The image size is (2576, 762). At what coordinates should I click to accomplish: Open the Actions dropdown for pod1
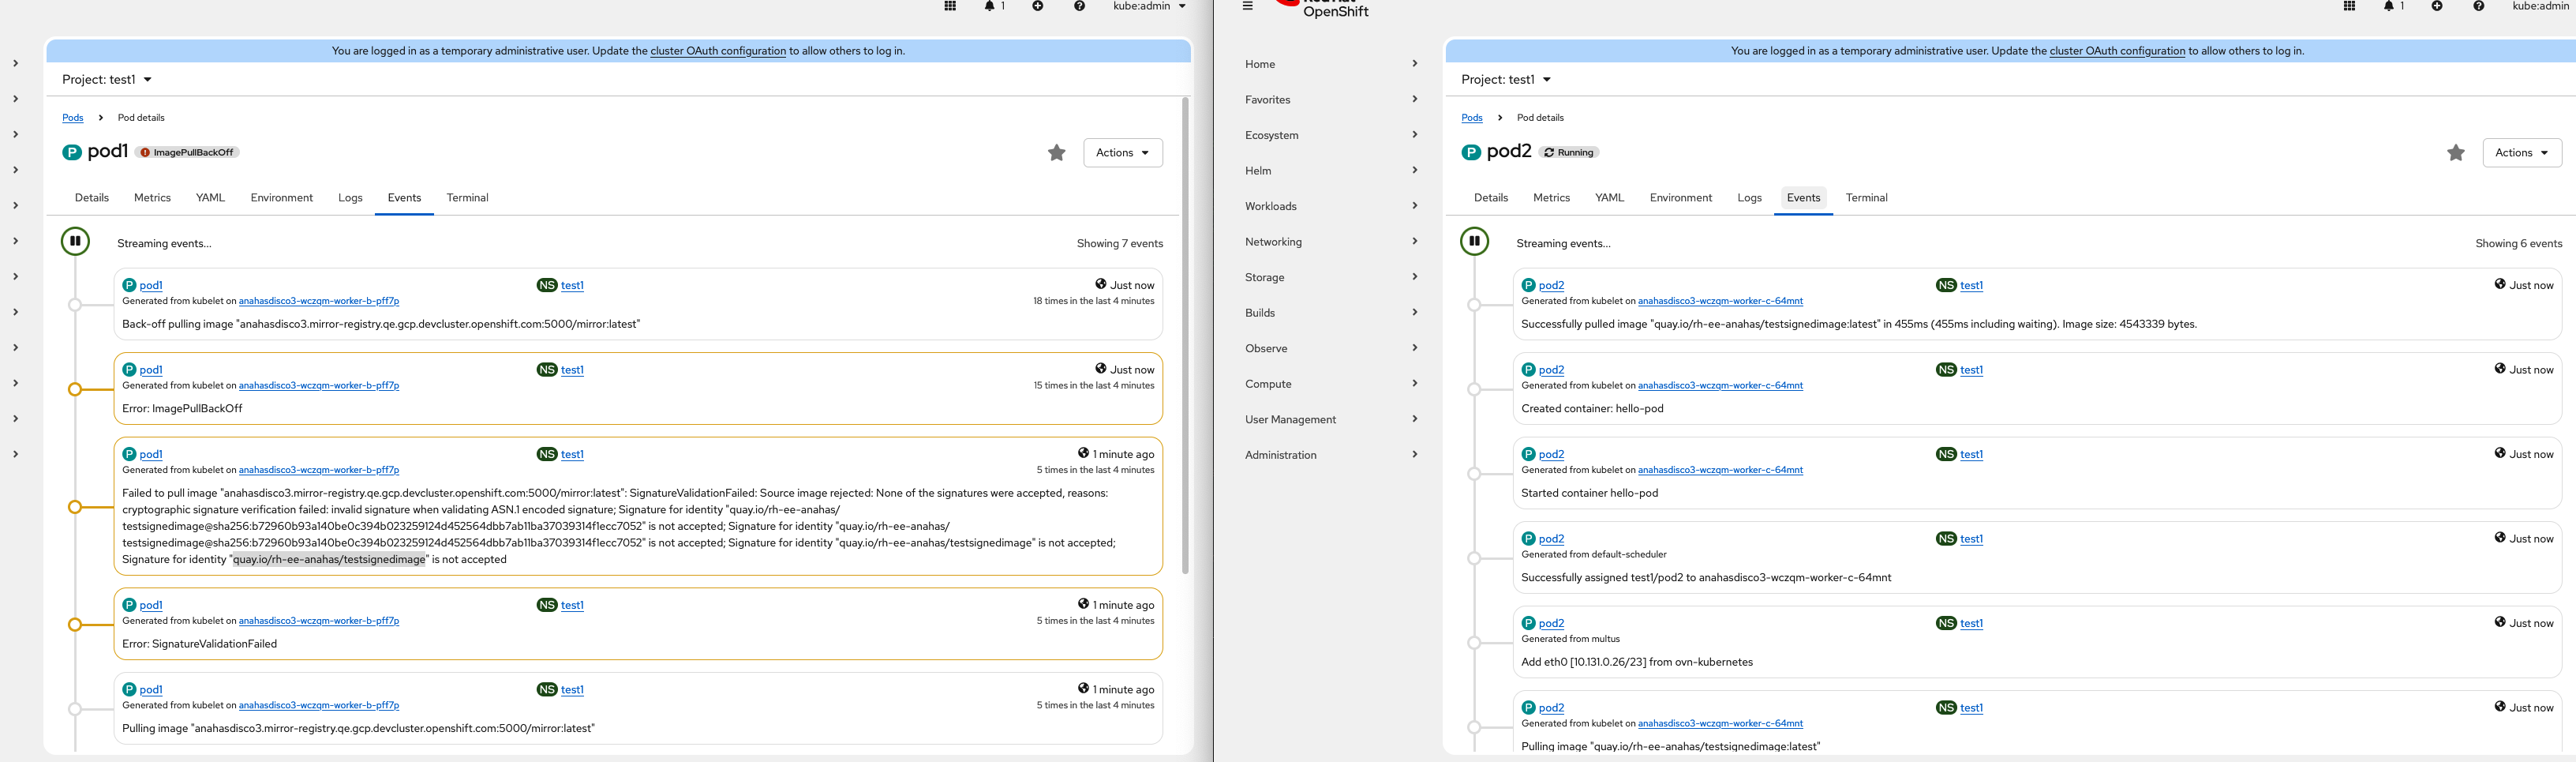1123,153
